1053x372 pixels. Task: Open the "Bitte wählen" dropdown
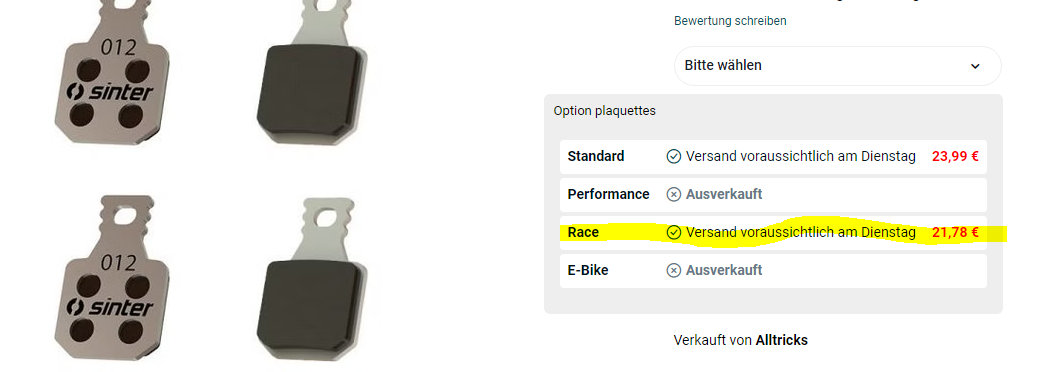click(x=837, y=66)
